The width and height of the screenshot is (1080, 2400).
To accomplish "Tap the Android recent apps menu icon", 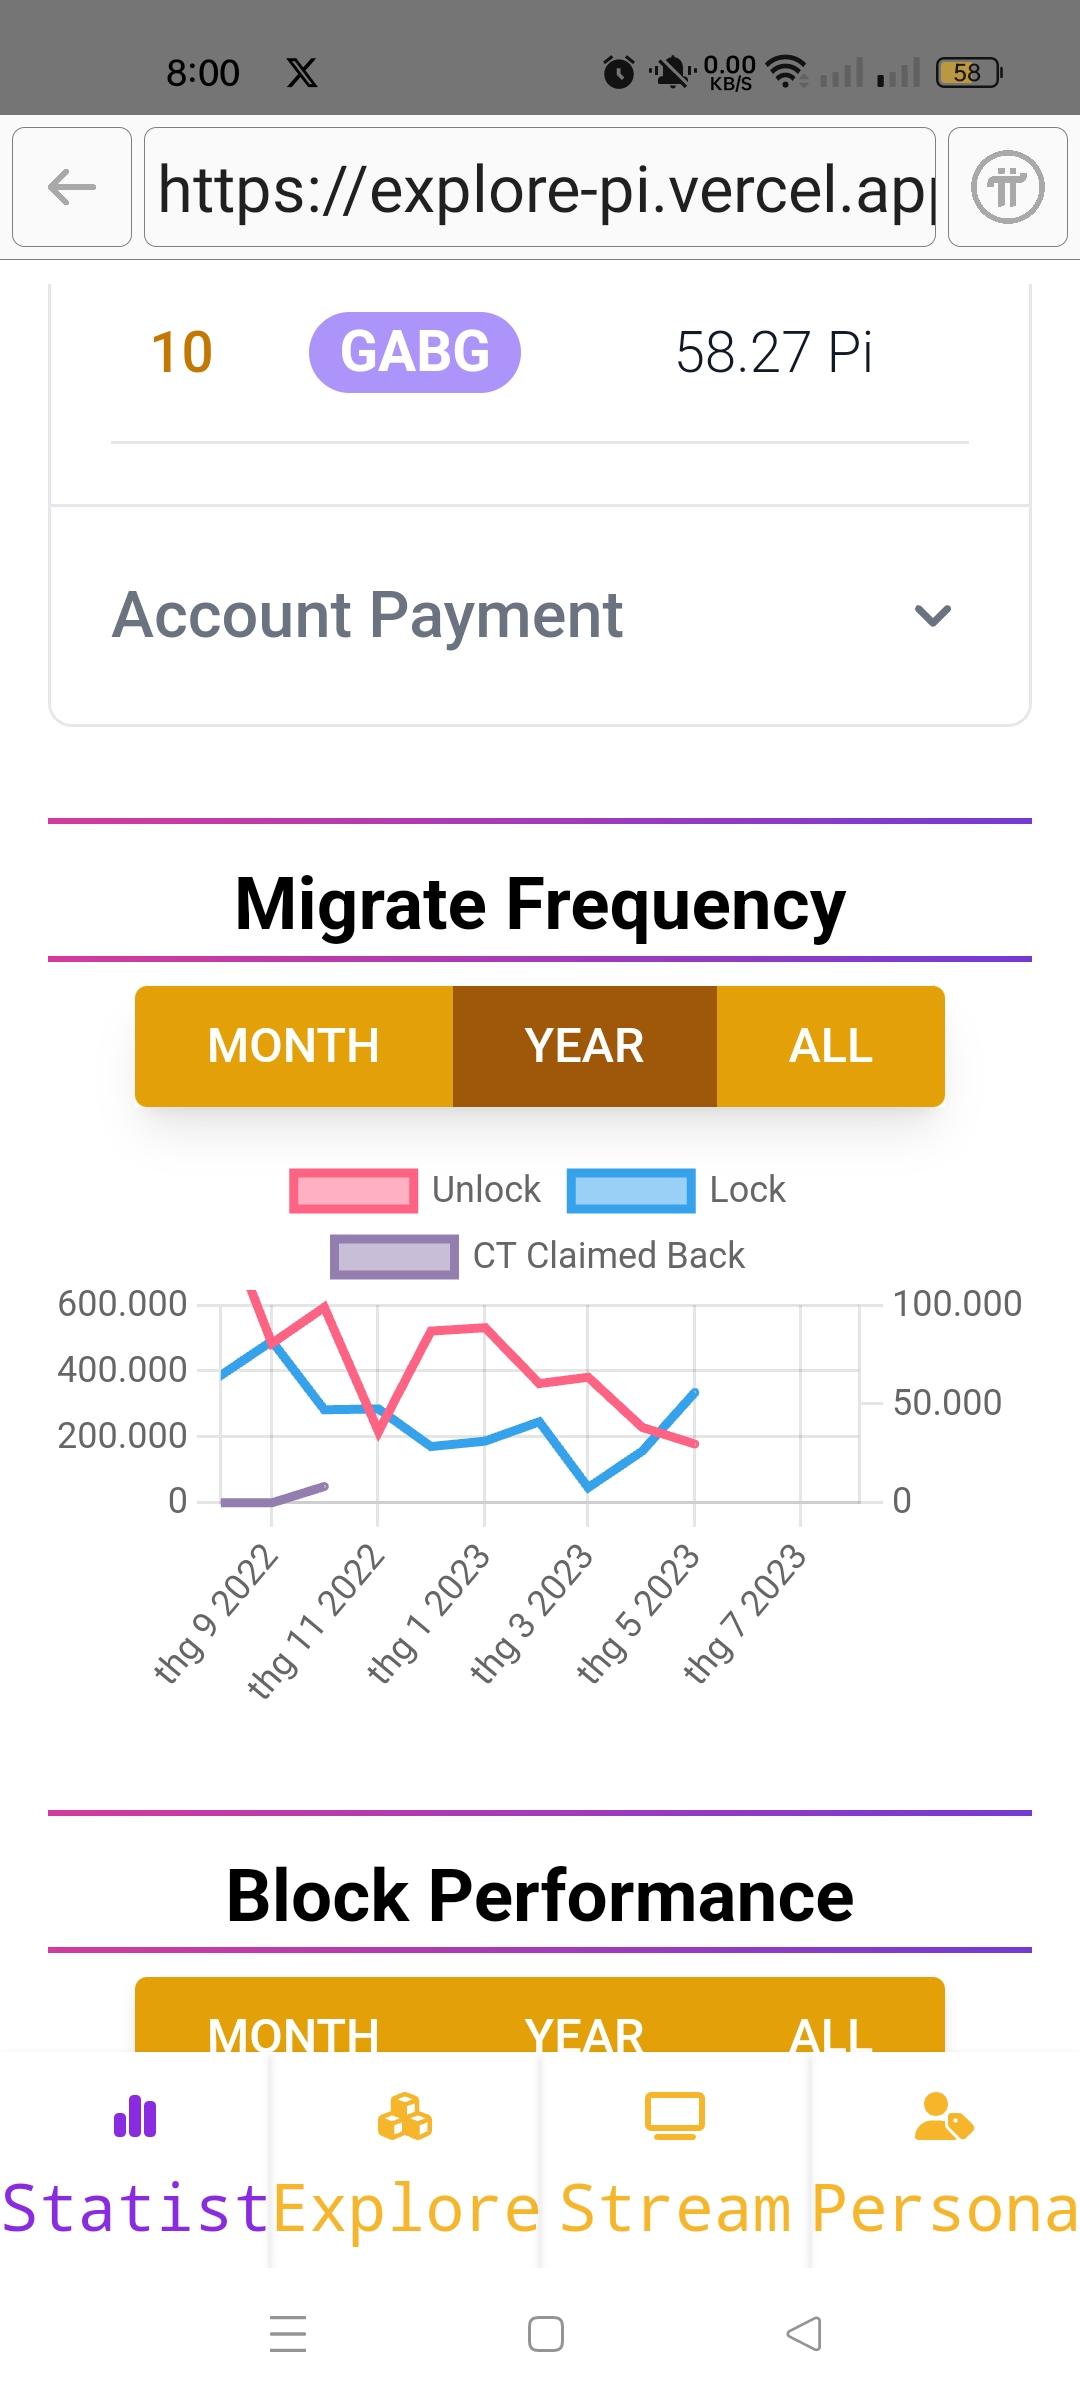I will coord(288,2334).
